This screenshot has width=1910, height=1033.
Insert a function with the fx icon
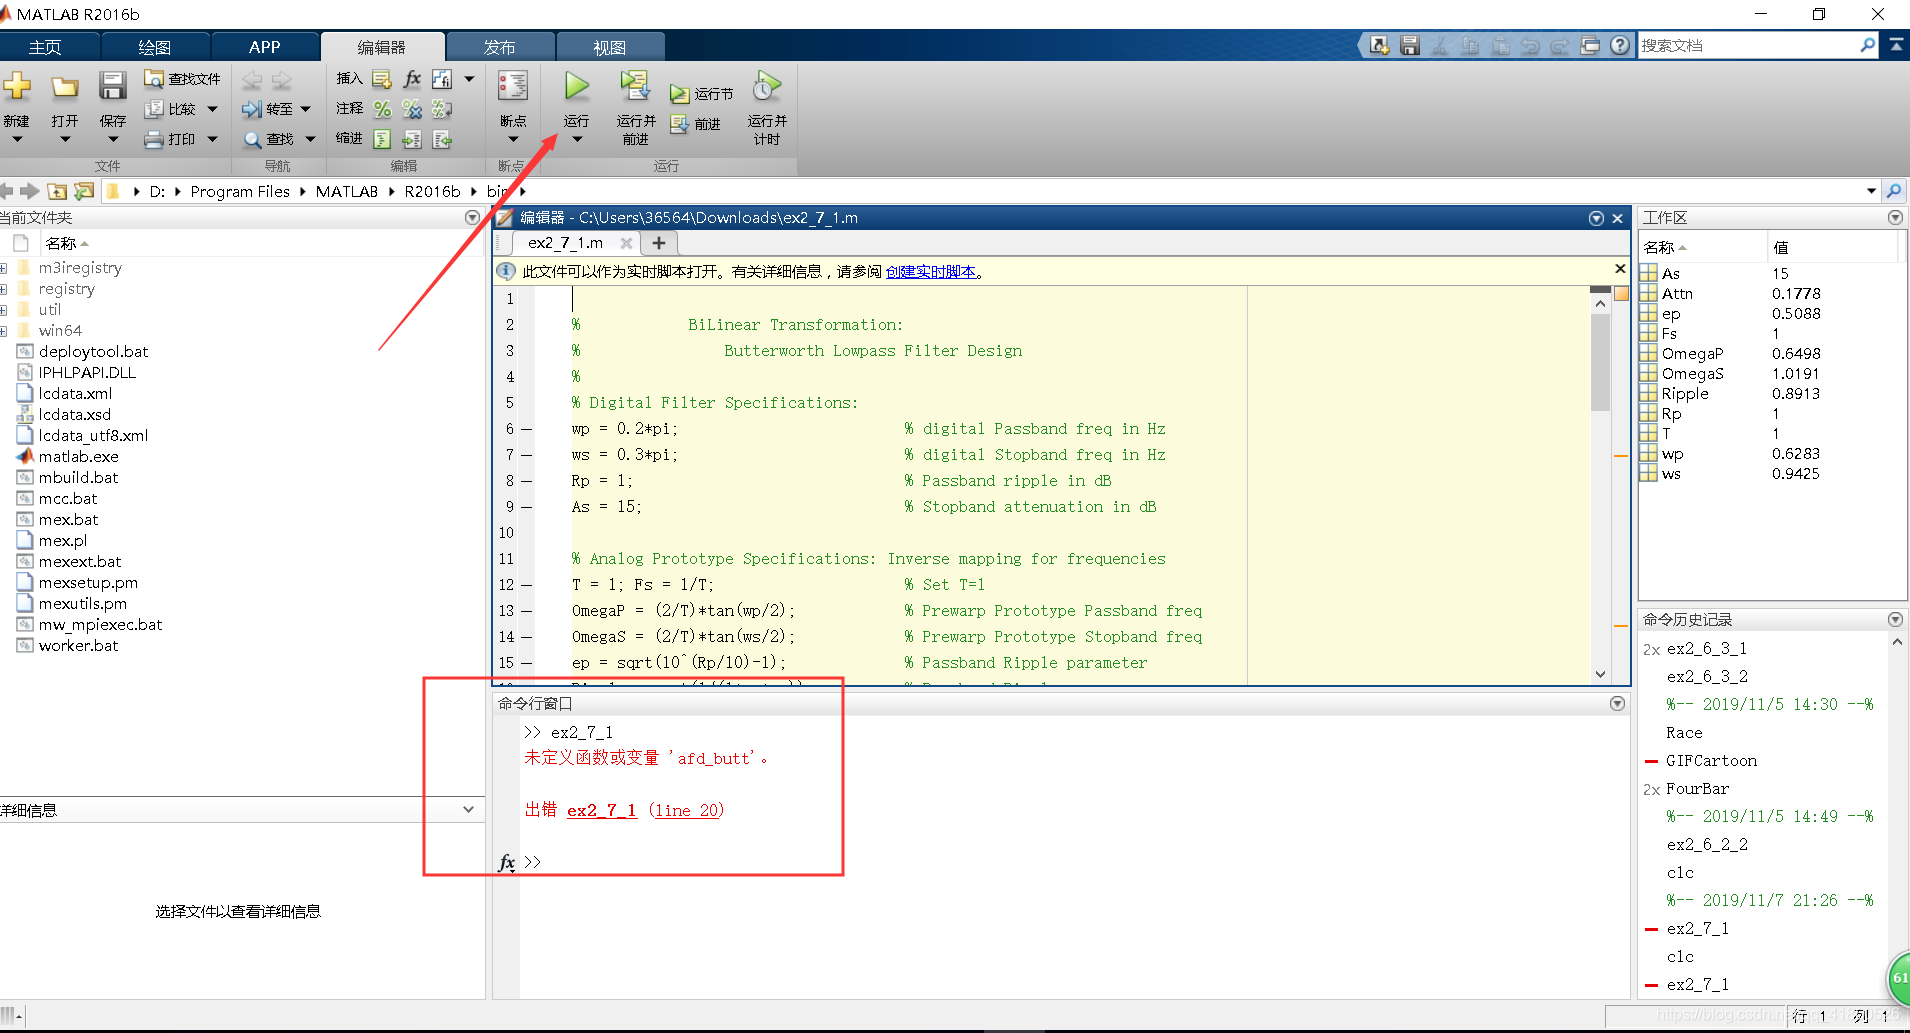tap(412, 79)
